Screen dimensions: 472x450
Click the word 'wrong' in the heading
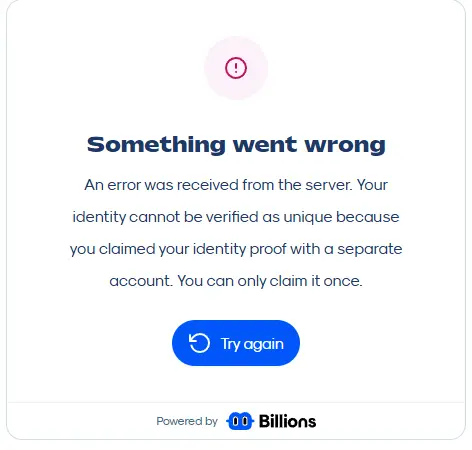tap(345, 146)
